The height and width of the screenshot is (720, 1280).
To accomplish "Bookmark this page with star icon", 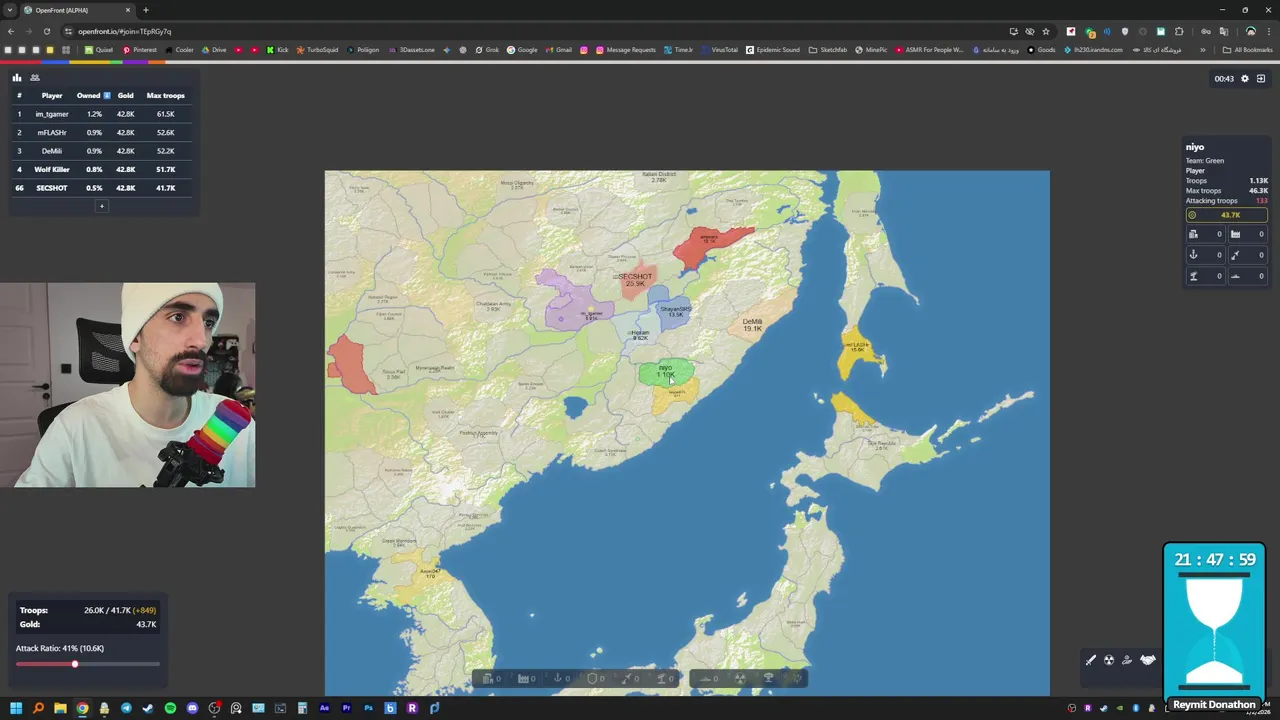I will [x=1046, y=31].
